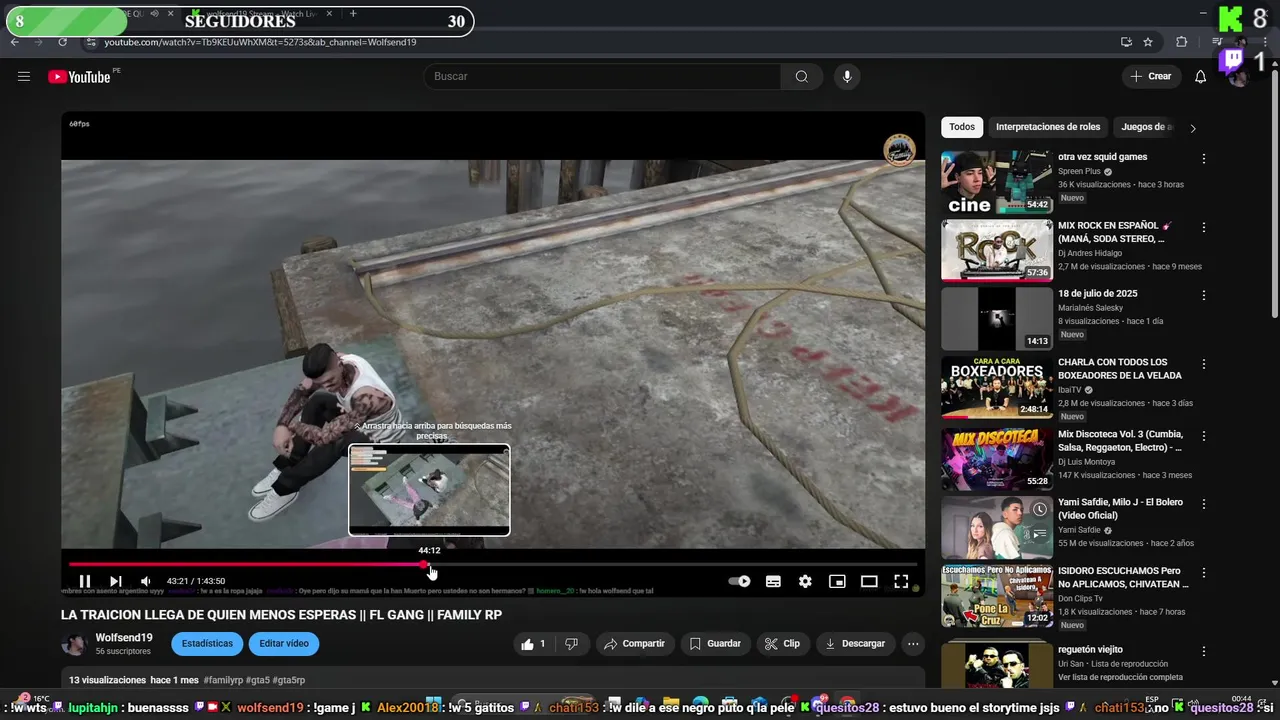Viewport: 1280px width, 720px height.
Task: Click Ver lista de reproducción completa
Action: tap(1120, 677)
